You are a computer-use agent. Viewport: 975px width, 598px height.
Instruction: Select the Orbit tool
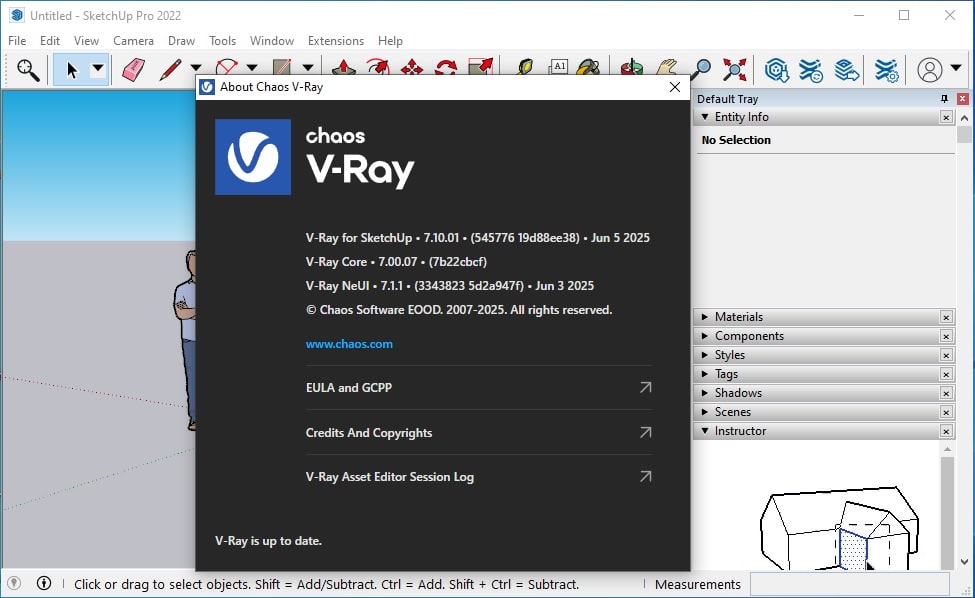click(632, 67)
